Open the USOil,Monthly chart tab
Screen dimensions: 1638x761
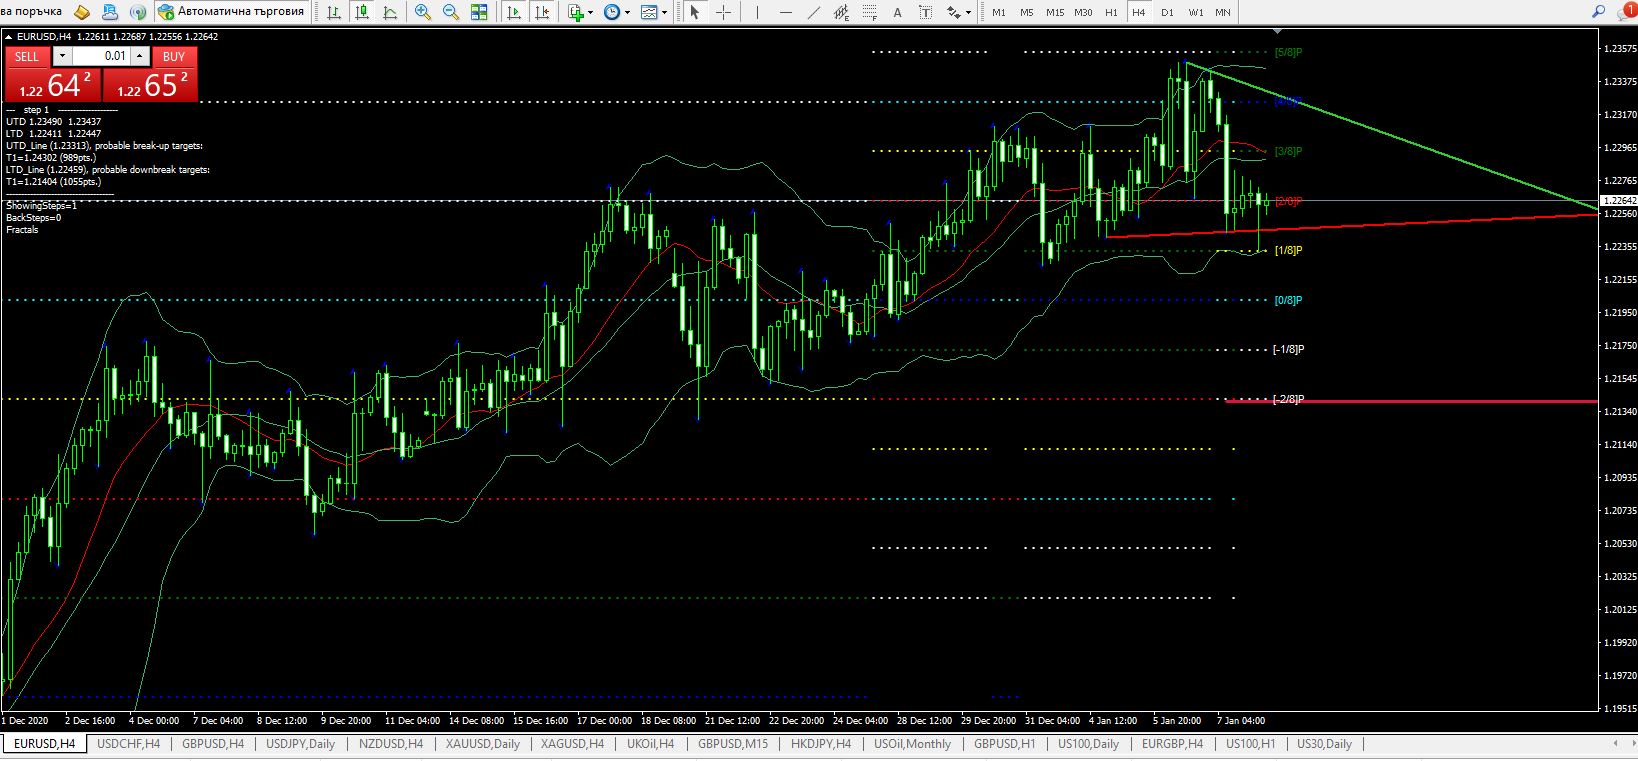[912, 744]
